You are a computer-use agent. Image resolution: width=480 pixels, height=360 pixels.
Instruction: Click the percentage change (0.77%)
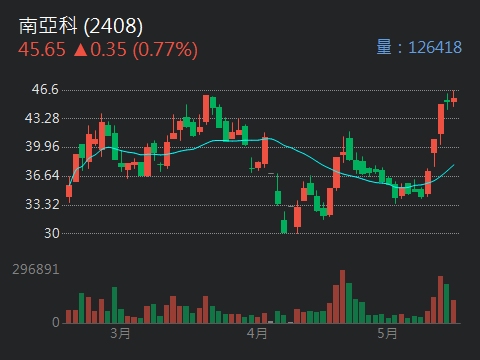(x=165, y=50)
